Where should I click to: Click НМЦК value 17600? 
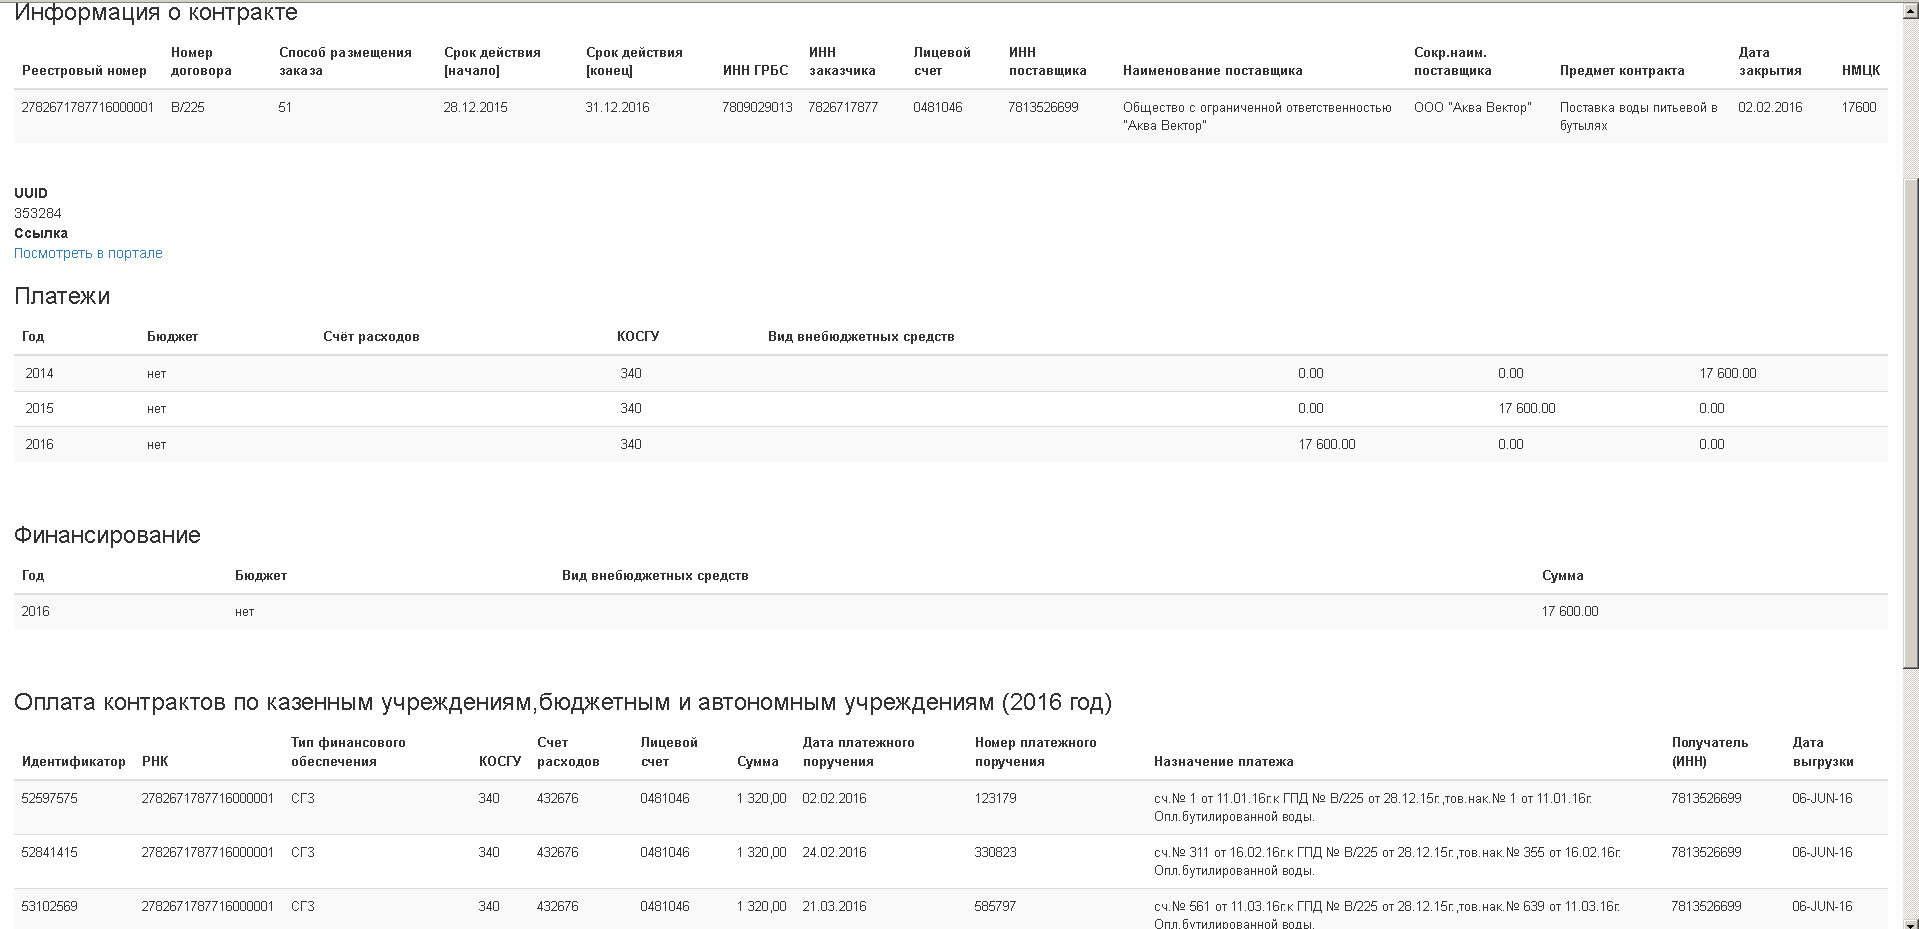pos(1859,107)
